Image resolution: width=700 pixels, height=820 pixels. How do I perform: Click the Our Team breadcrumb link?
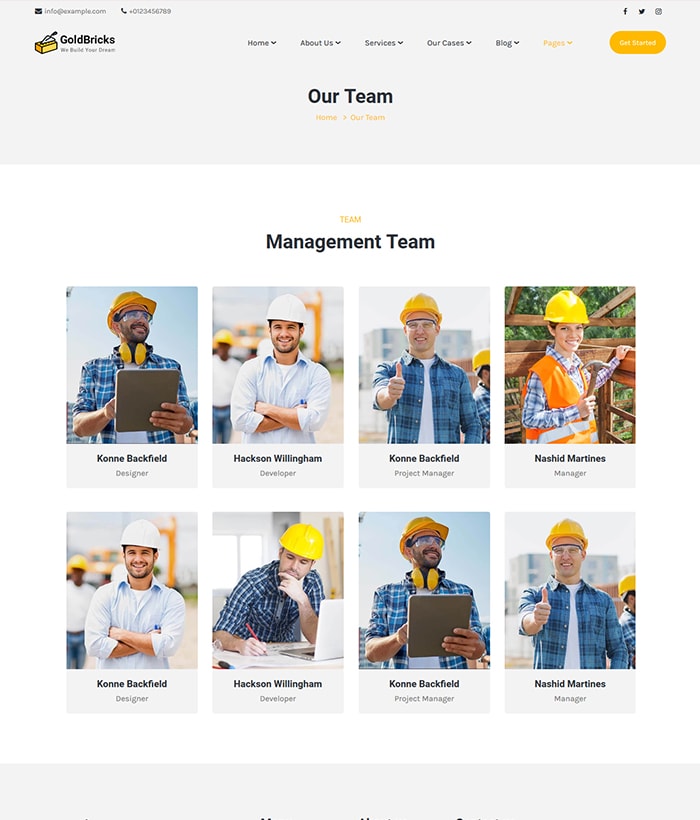pos(367,118)
